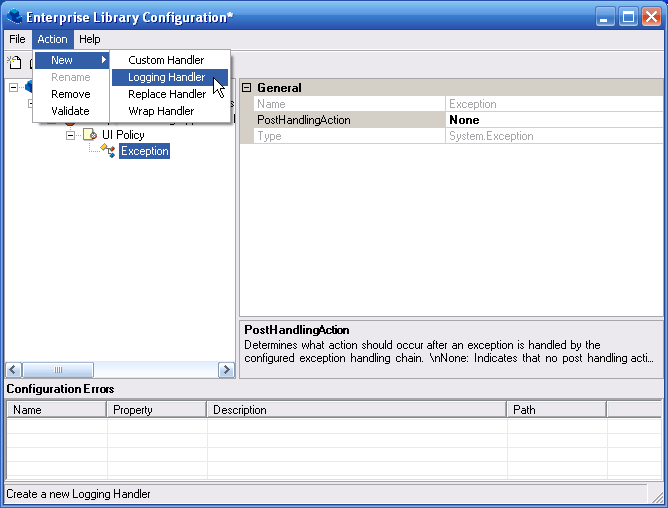
Task: Select Replace Handler menu entry
Action: pos(167,94)
